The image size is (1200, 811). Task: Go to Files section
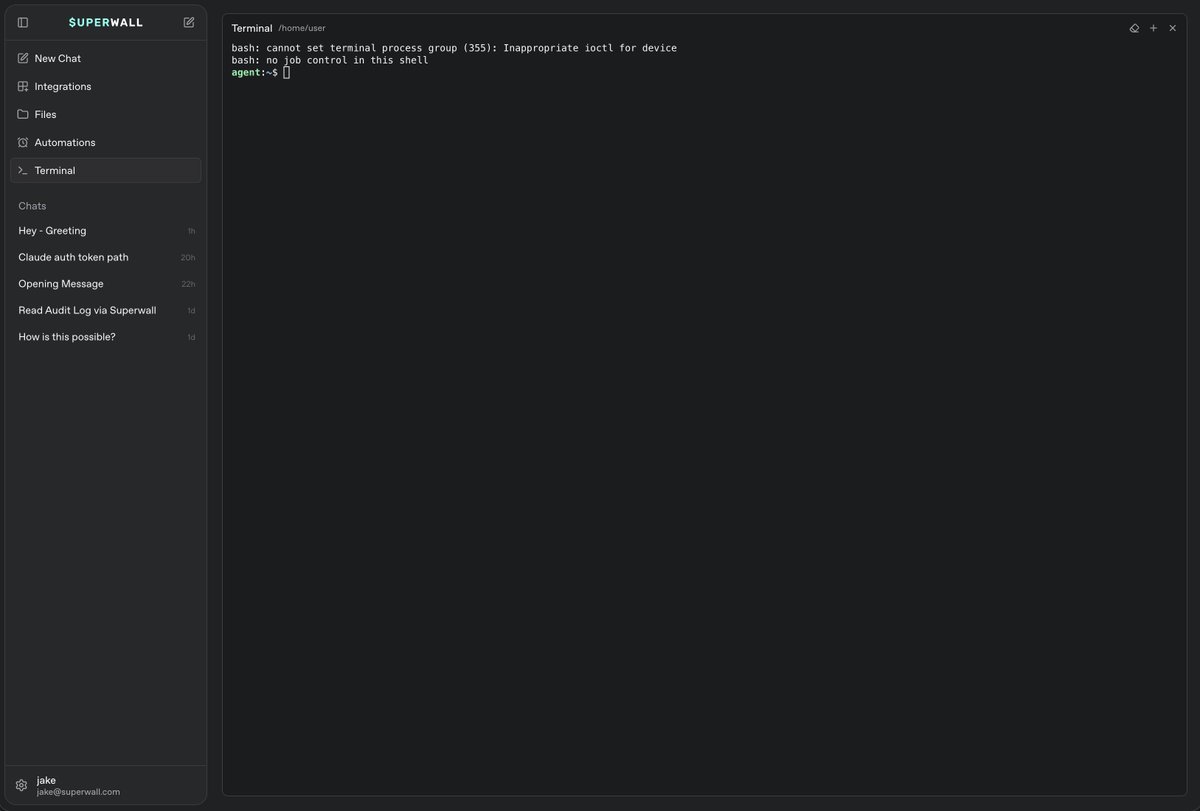(106, 114)
